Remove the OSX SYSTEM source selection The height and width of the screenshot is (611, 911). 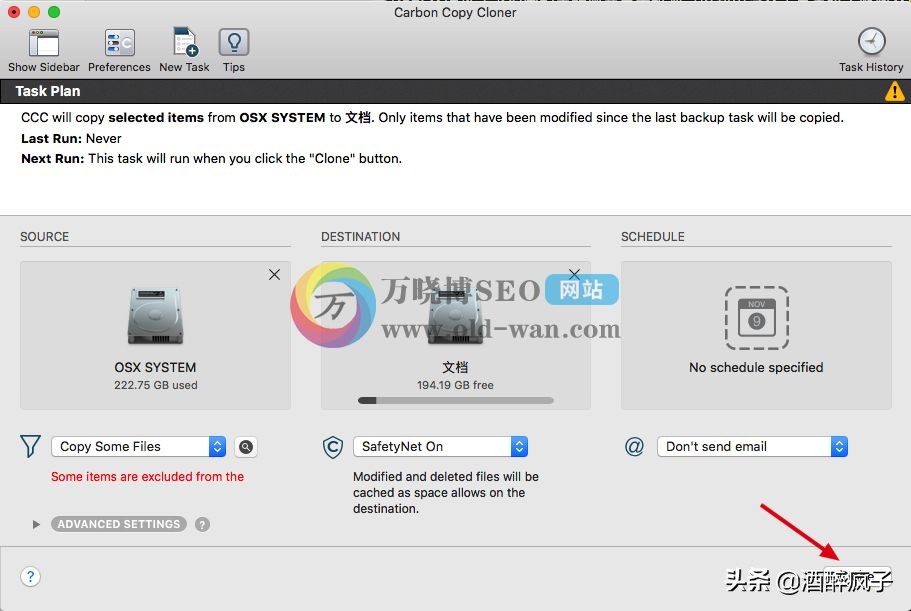pos(274,275)
